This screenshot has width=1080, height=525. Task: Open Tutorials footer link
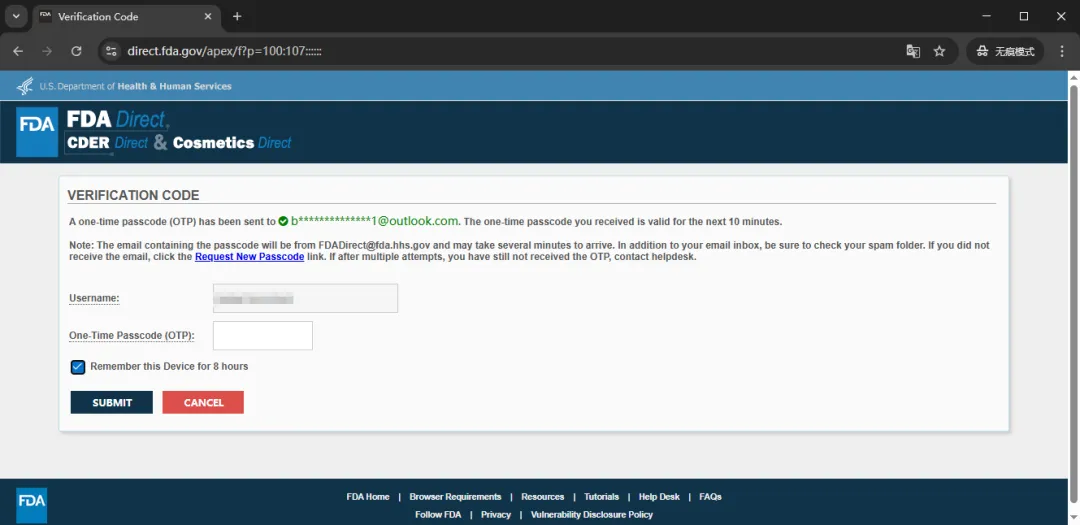pos(601,497)
